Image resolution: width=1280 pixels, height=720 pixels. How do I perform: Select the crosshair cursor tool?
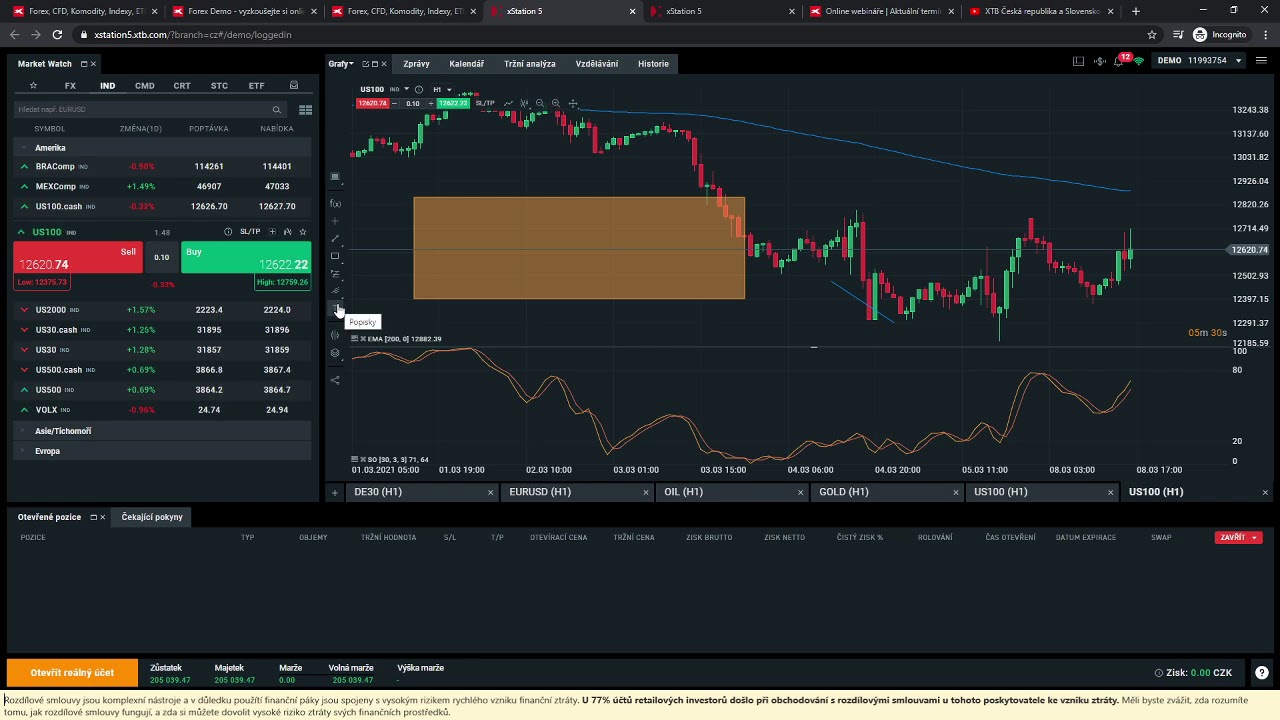(335, 221)
